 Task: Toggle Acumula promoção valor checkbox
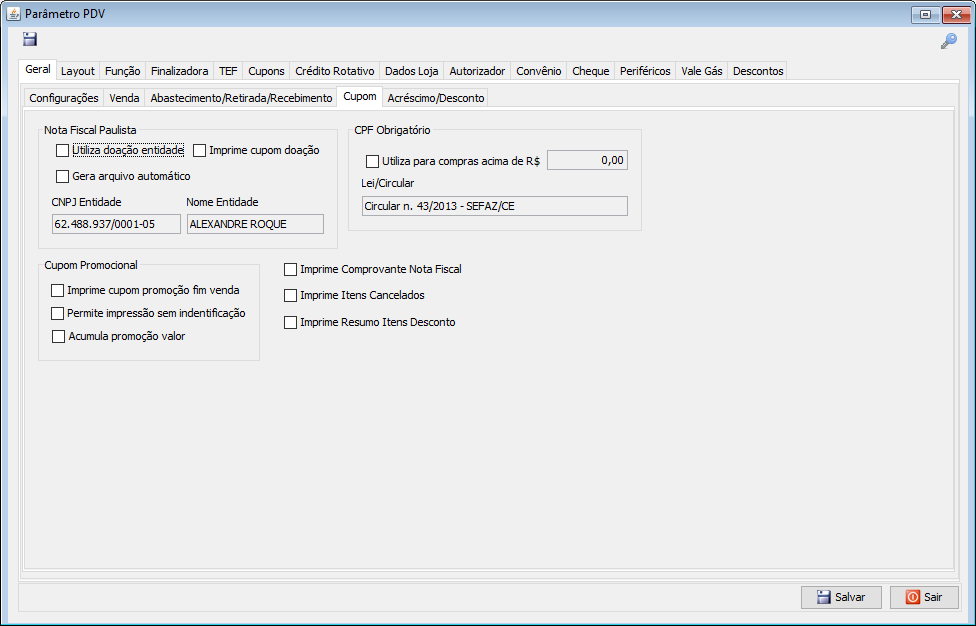click(58, 336)
